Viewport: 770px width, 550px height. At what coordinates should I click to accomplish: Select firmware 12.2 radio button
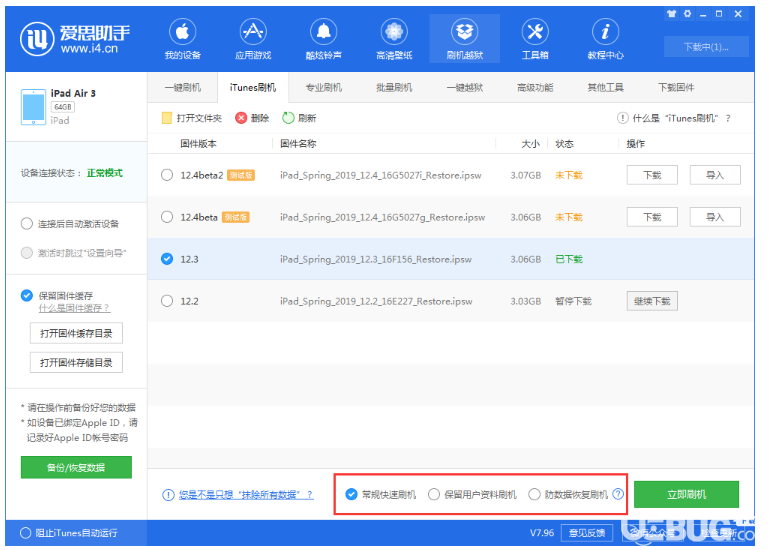click(x=167, y=301)
